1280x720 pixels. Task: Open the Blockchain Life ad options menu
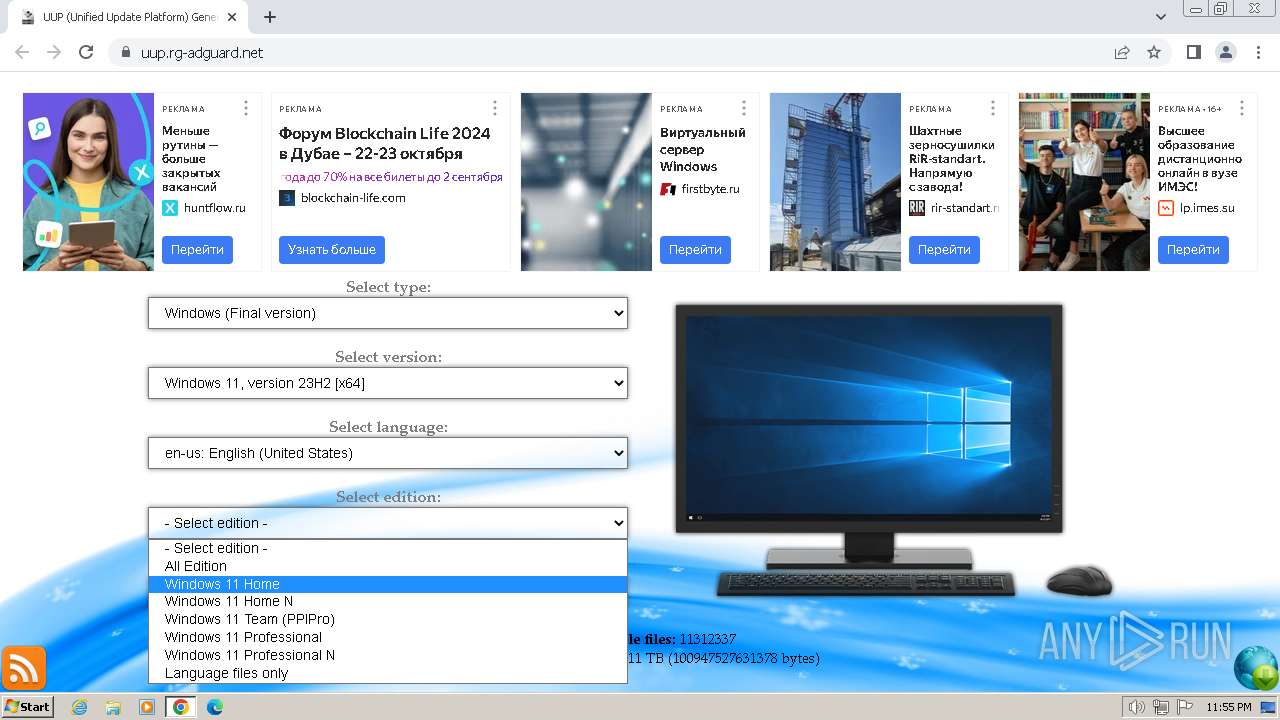[495, 108]
